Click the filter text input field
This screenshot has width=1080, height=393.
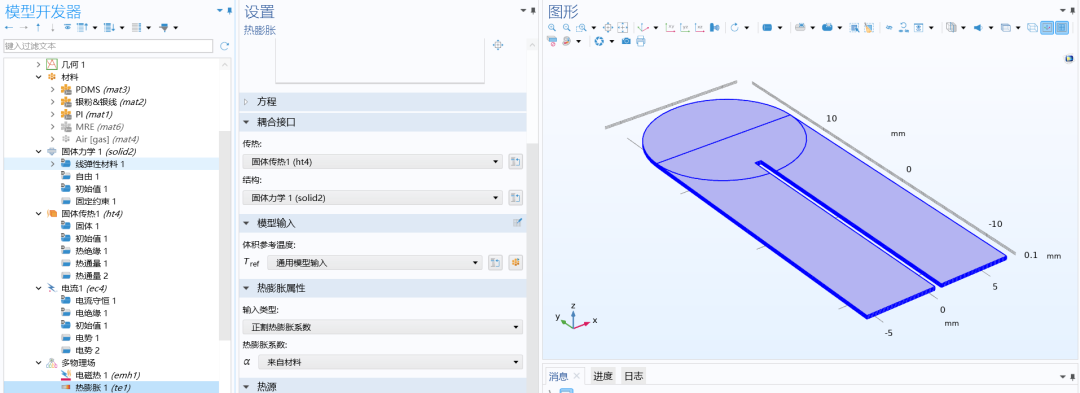tap(108, 46)
